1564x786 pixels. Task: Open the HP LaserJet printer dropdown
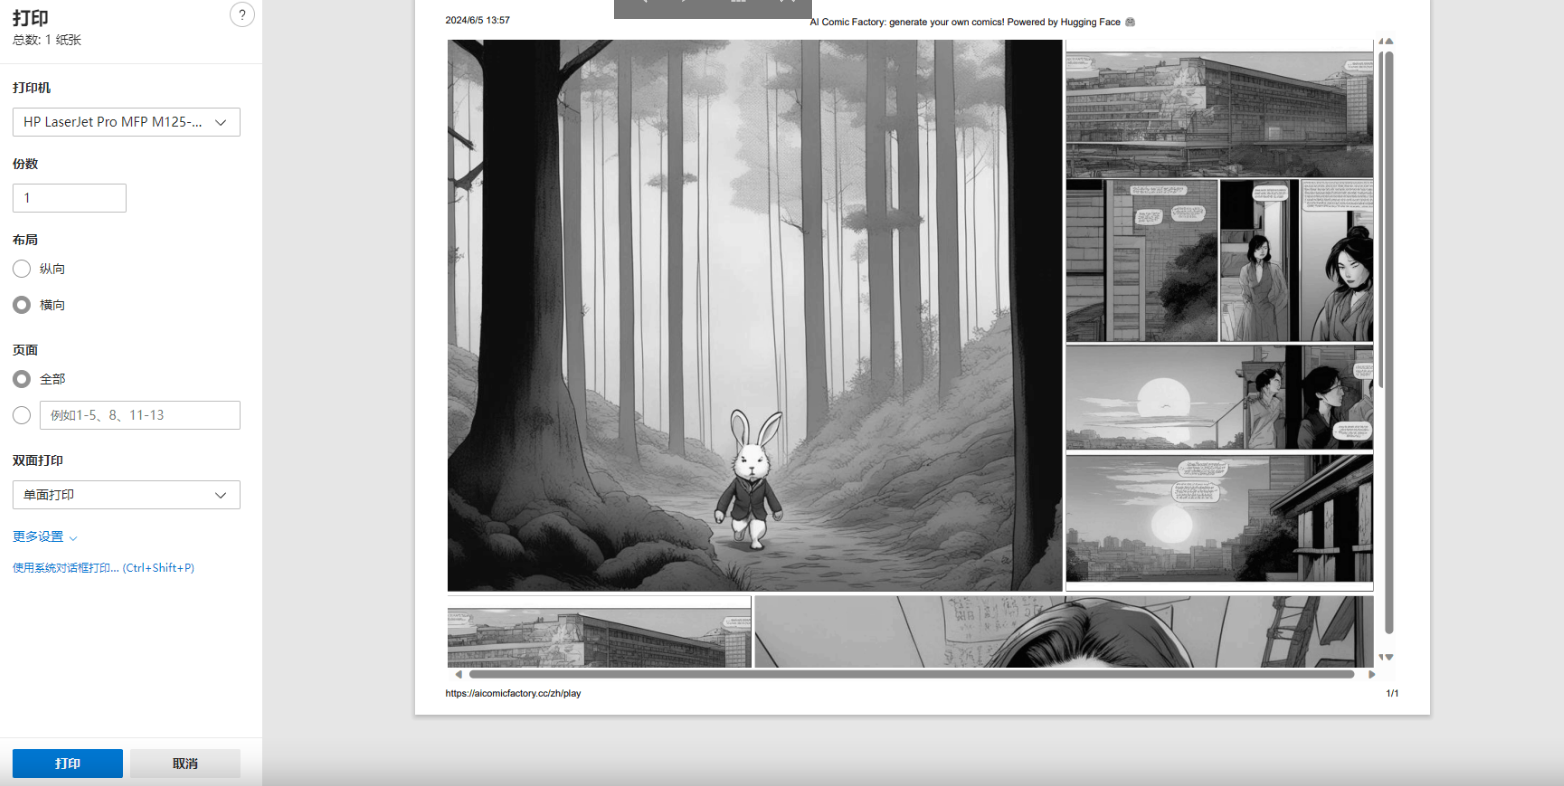pos(126,122)
